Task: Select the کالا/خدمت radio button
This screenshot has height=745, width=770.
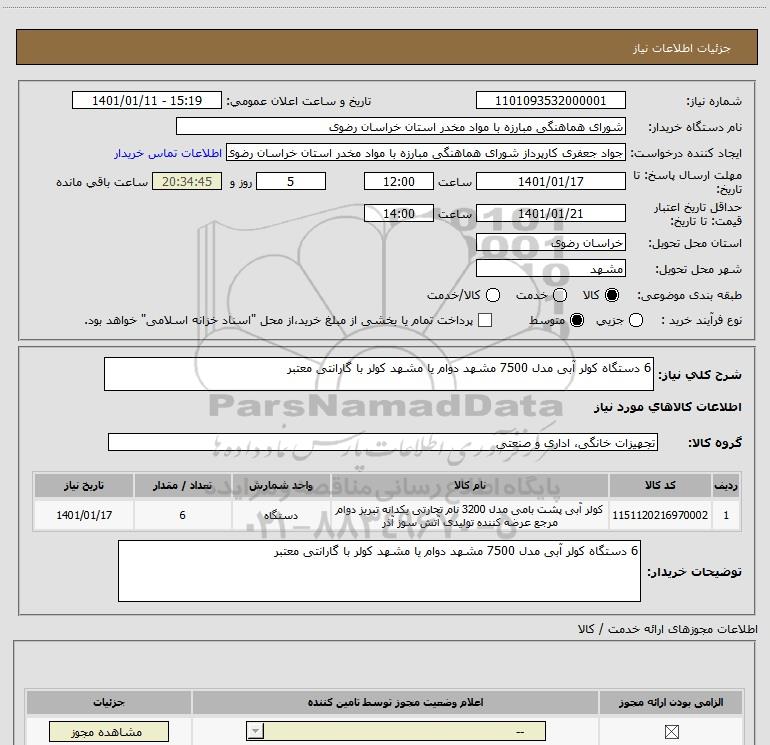Action: tap(493, 295)
